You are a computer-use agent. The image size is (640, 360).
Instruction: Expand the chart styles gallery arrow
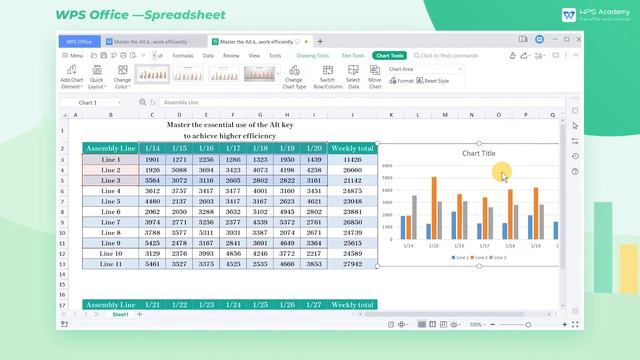pyautogui.click(x=278, y=74)
